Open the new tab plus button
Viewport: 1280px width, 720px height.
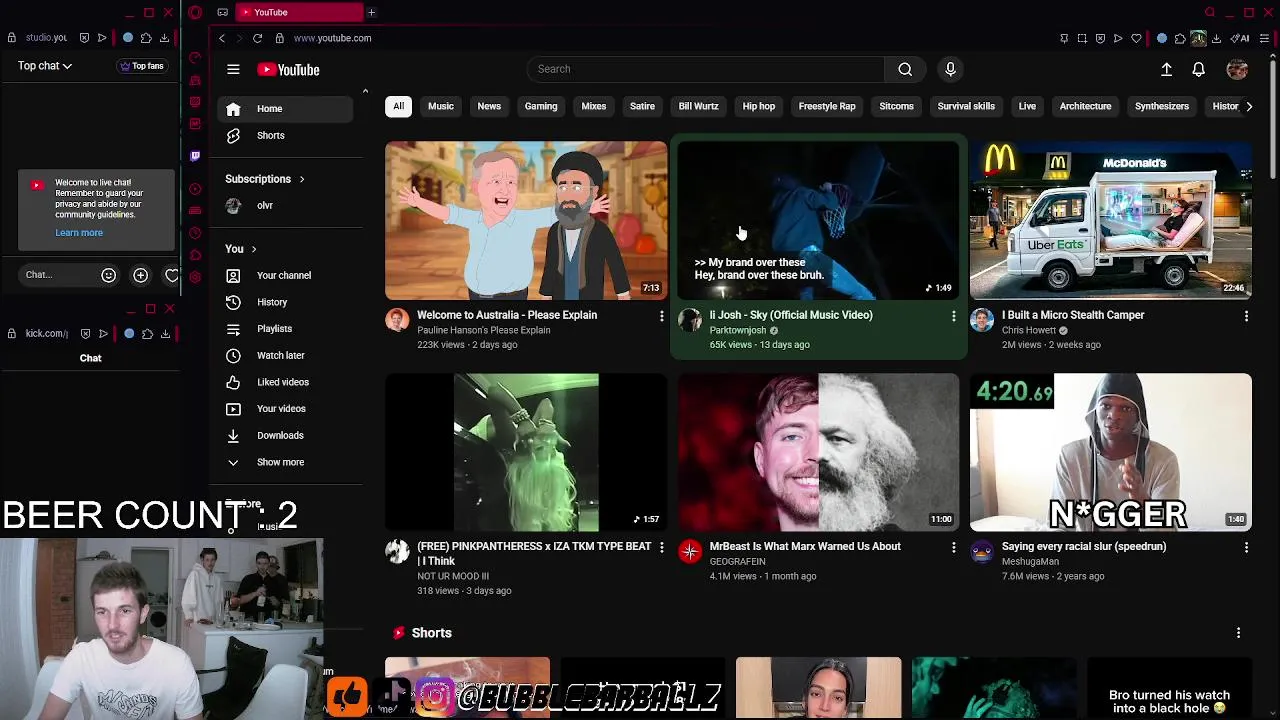pos(371,13)
